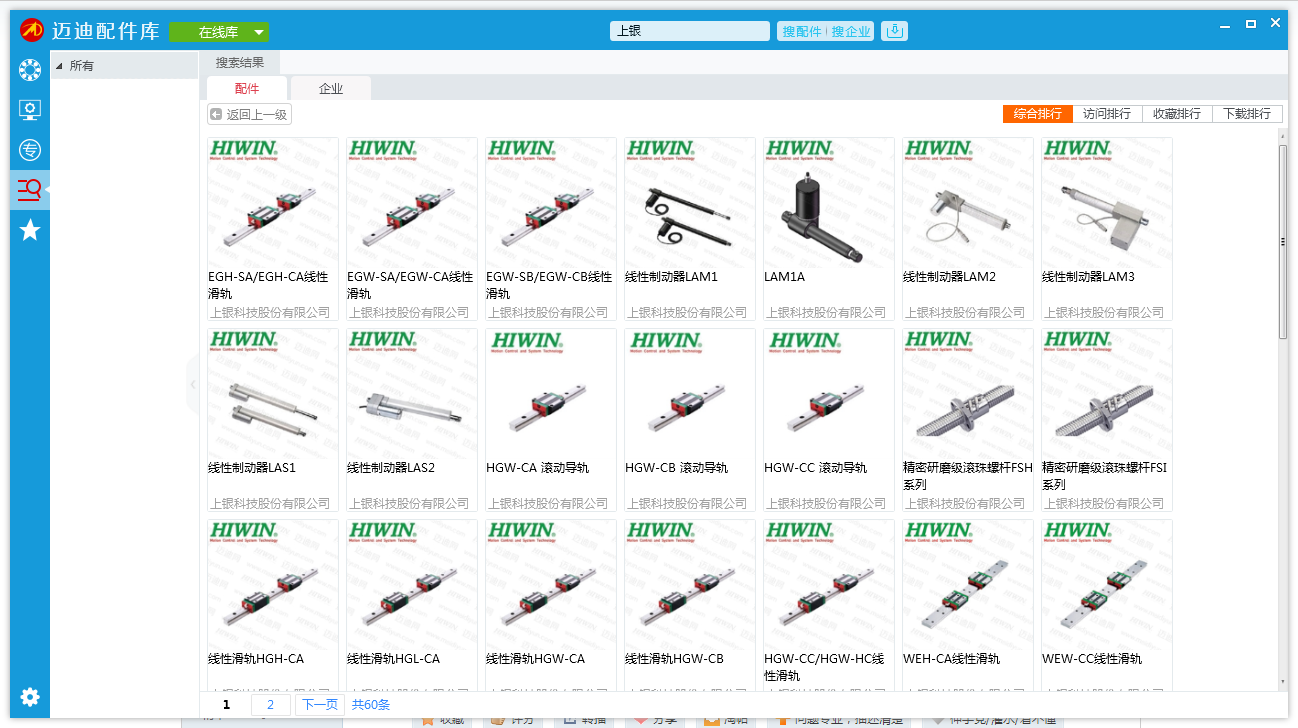Open LAM1A product thumbnail

(x=829, y=203)
